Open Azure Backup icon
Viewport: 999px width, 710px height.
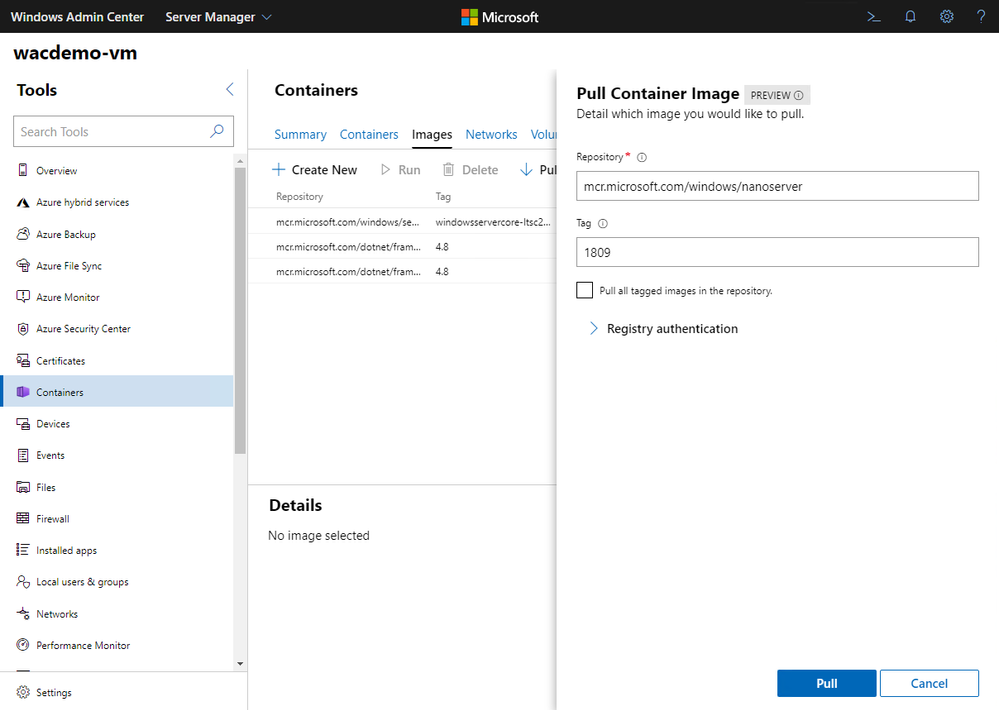tap(23, 234)
